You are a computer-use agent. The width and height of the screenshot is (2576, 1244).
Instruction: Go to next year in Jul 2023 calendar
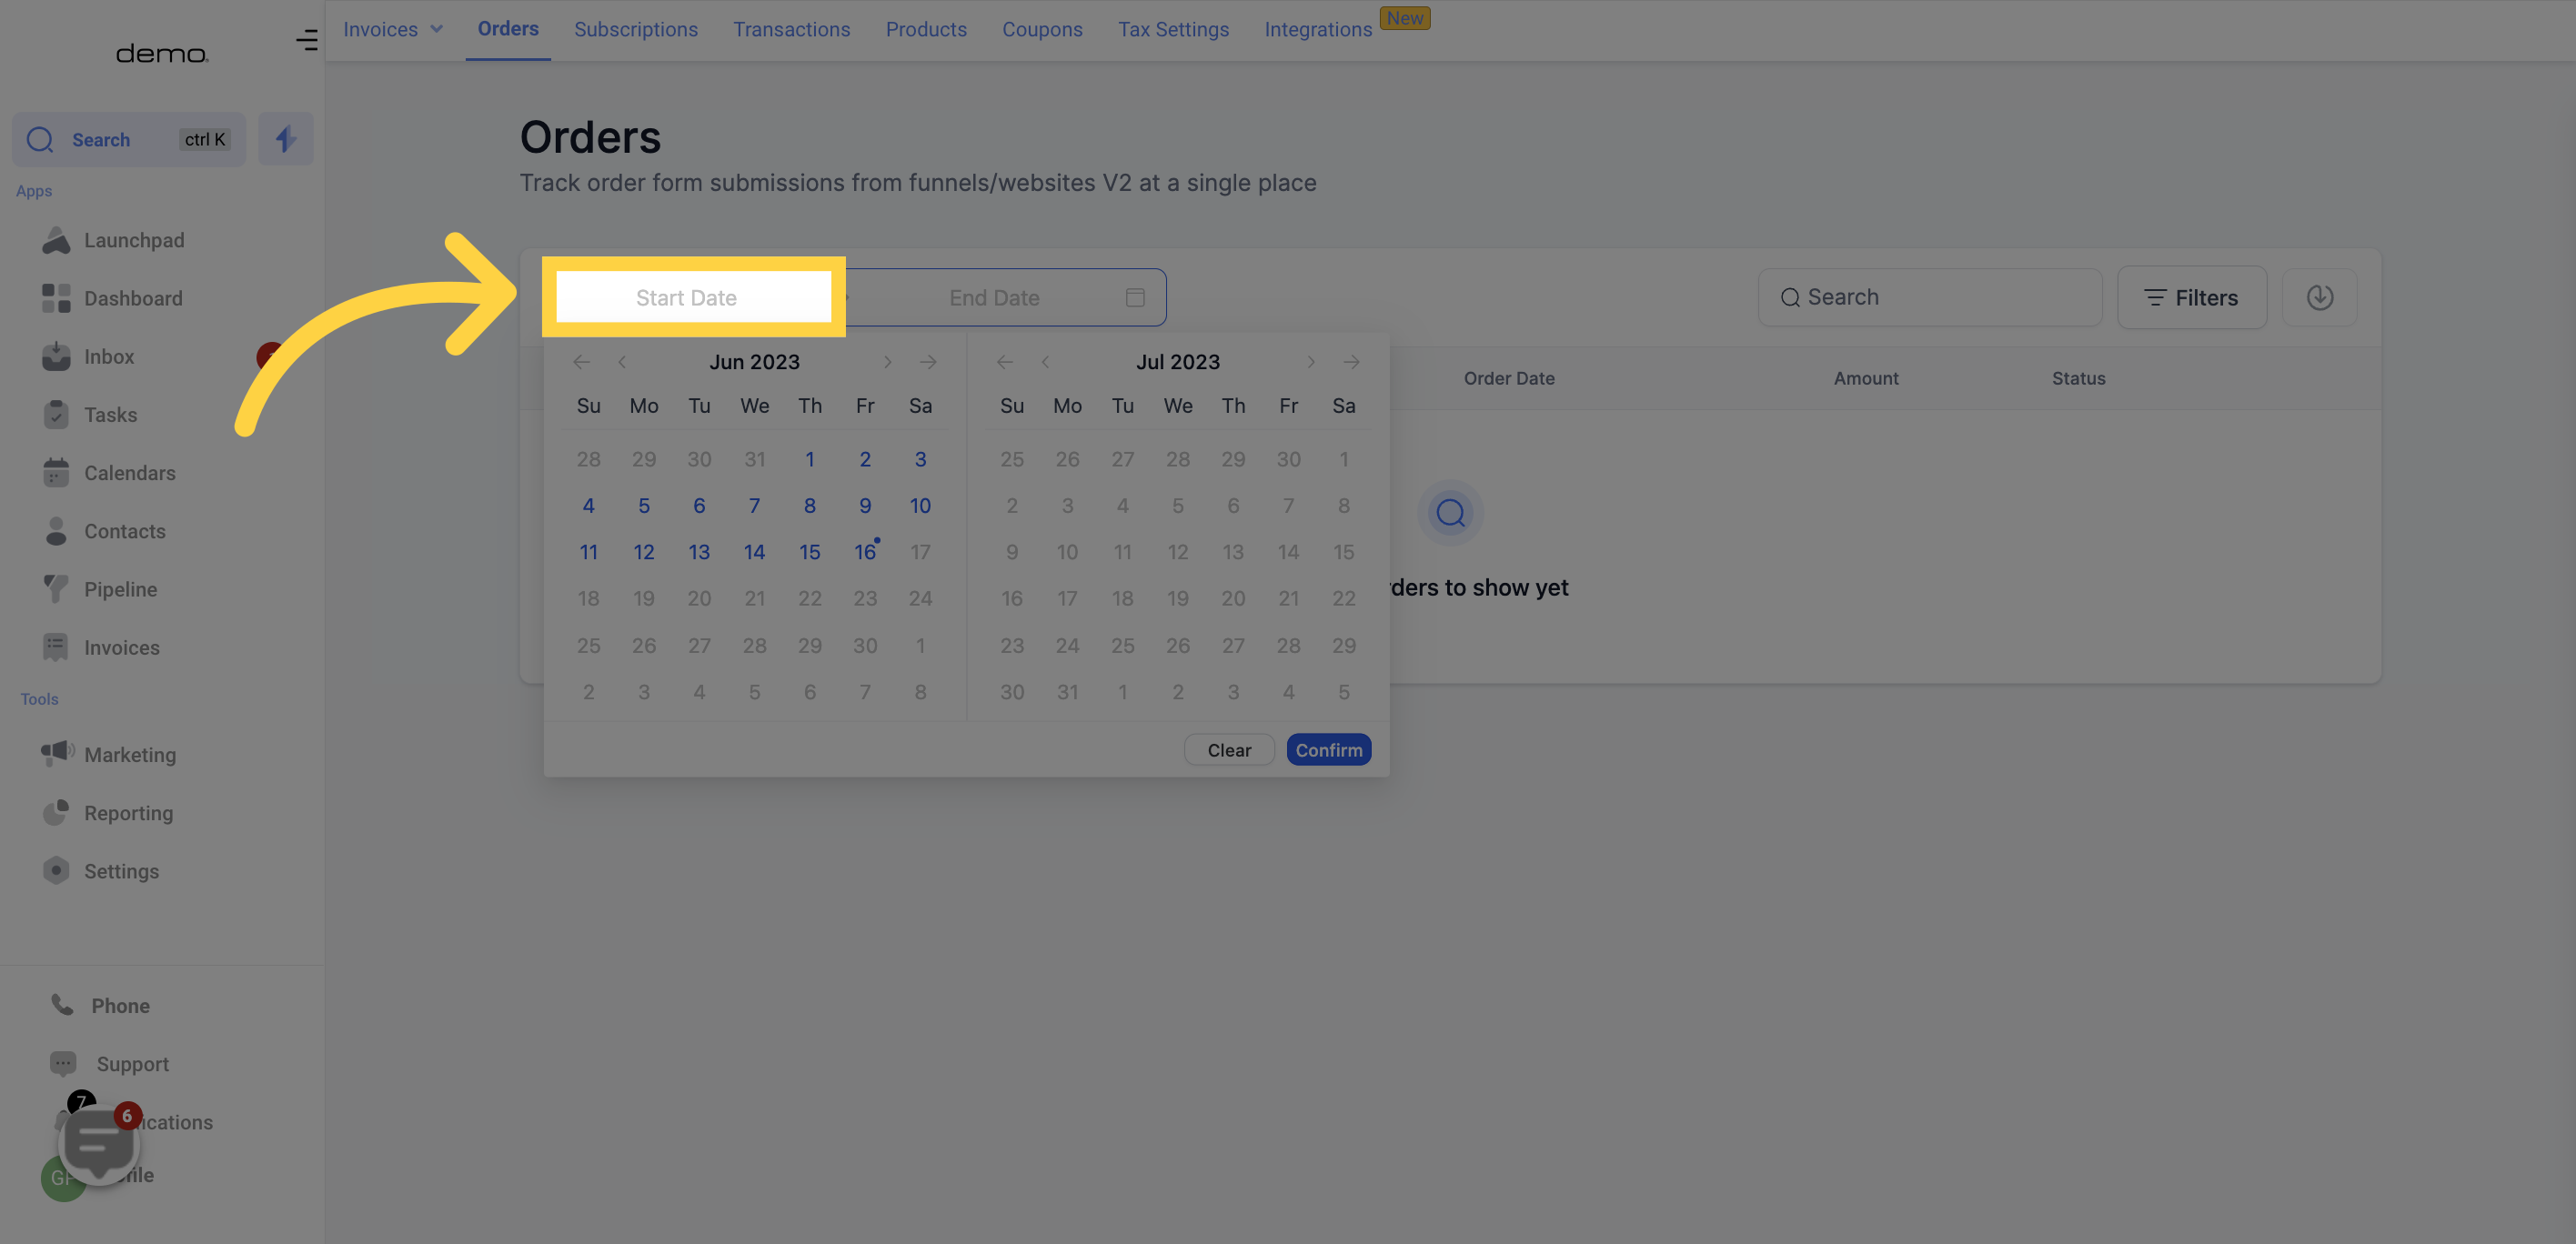pyautogui.click(x=1352, y=362)
